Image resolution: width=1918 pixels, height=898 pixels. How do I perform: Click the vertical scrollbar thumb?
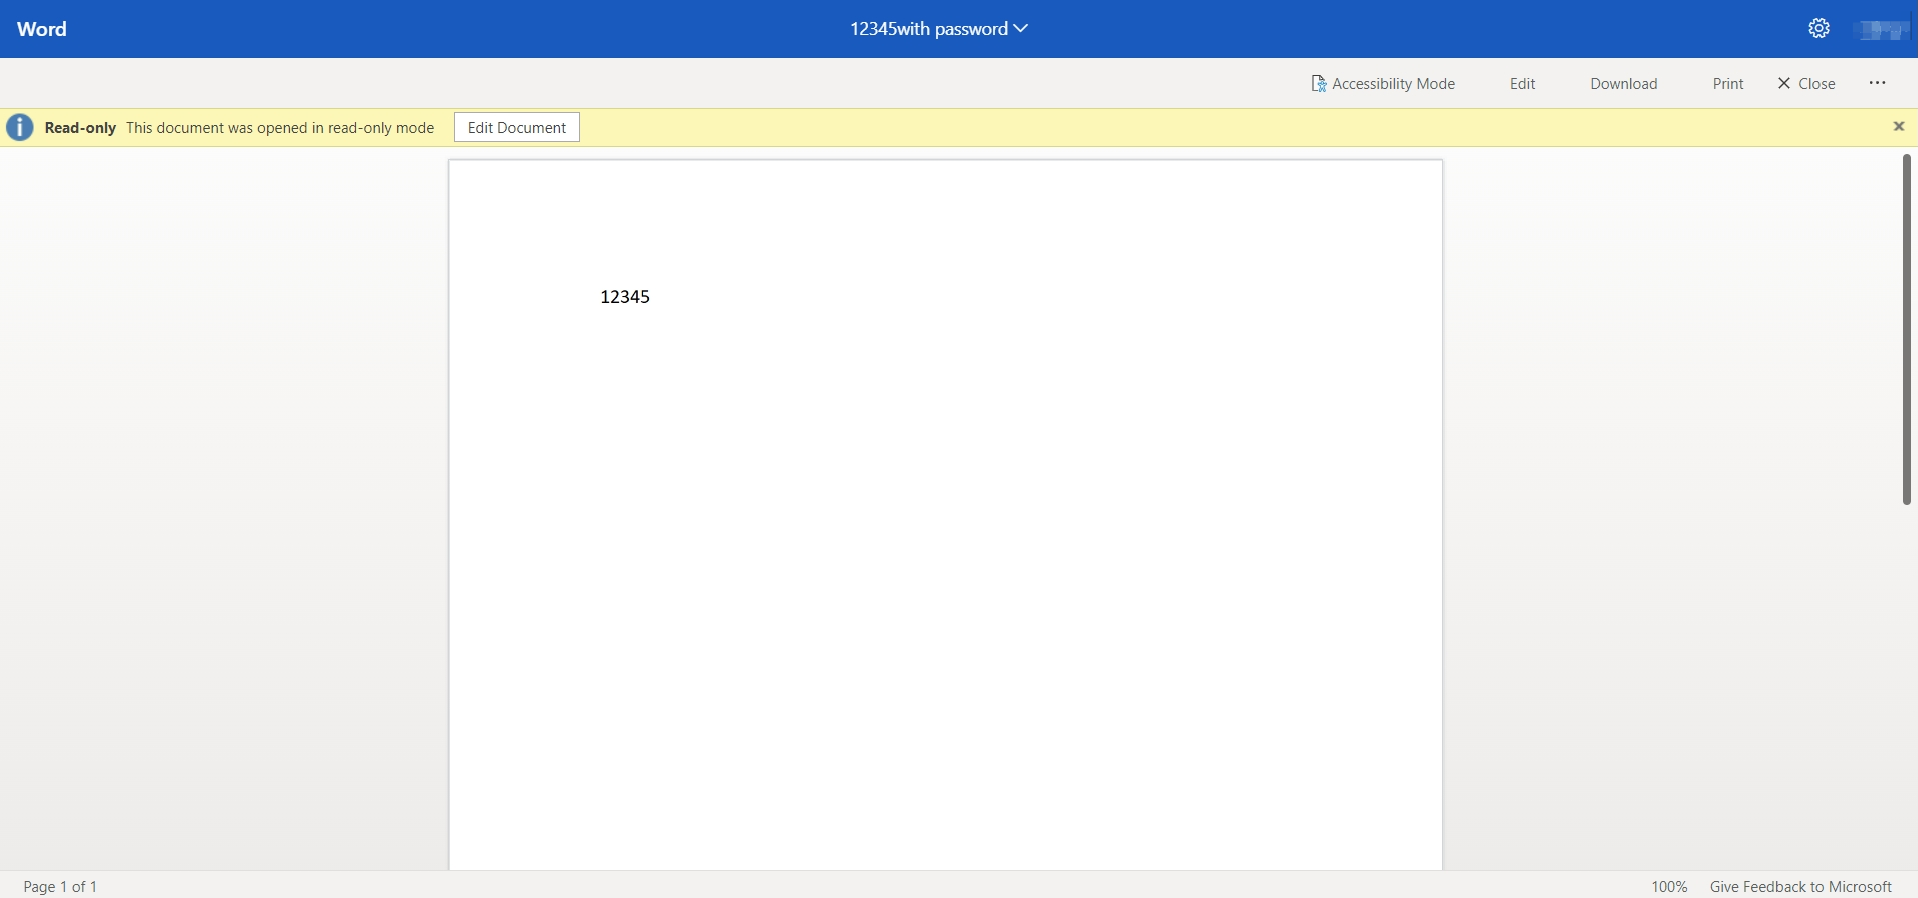point(1906,330)
